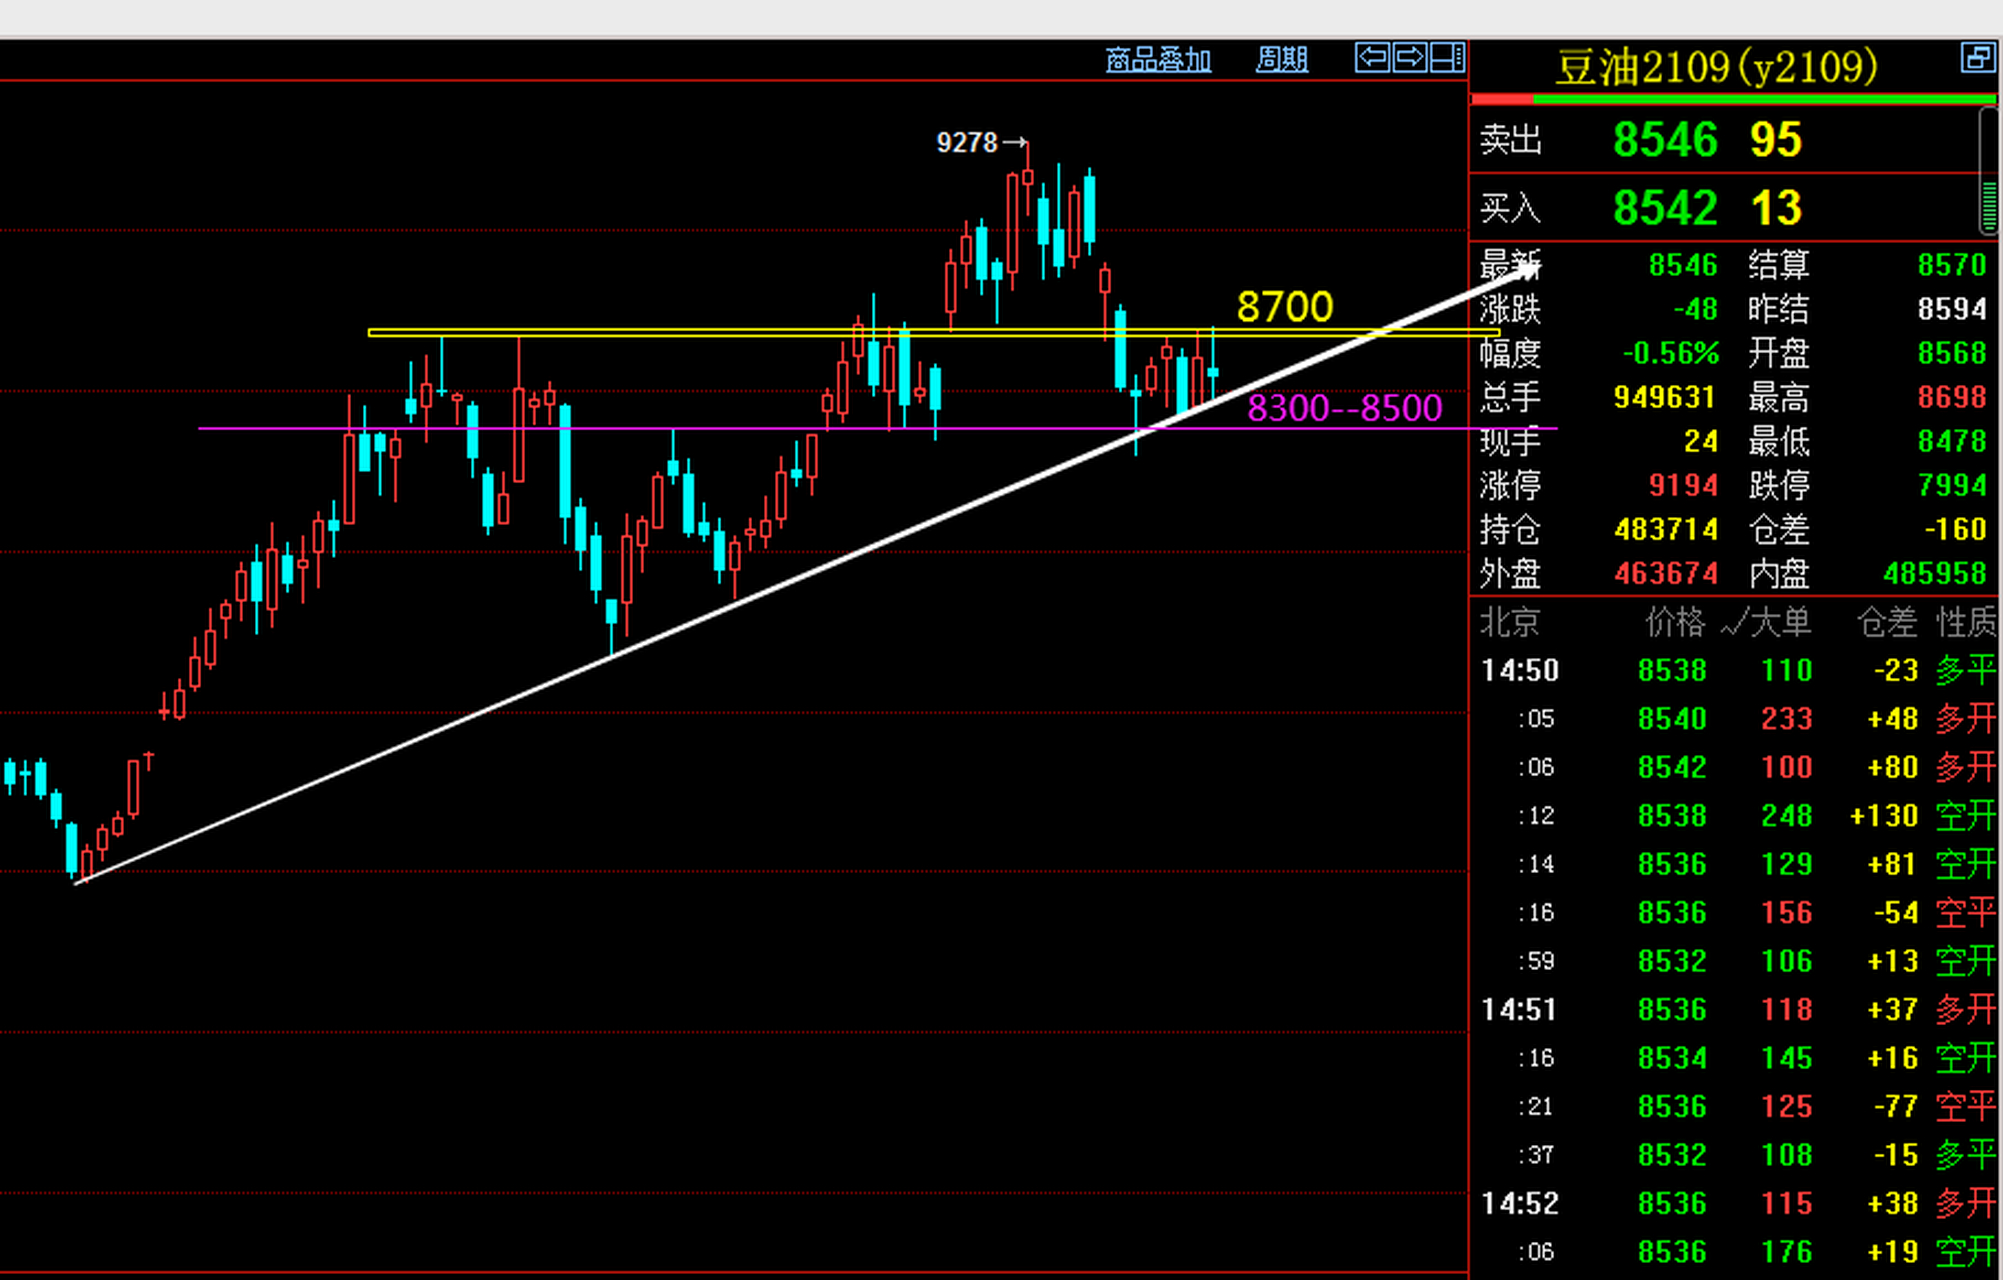Click the 最高 high value 8698
Screen dimensions: 2003x1280
tap(1952, 397)
